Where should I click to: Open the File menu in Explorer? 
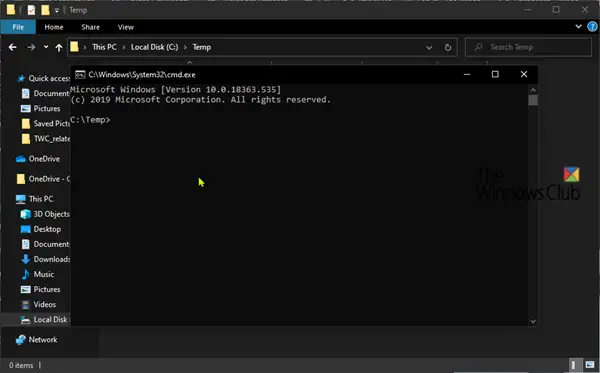[x=18, y=27]
